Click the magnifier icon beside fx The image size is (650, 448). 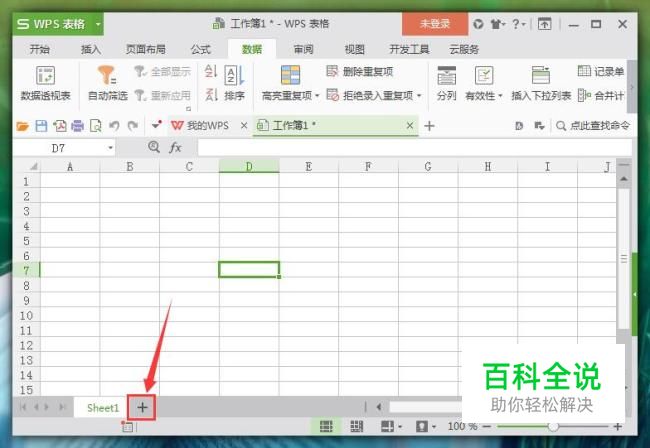click(154, 147)
